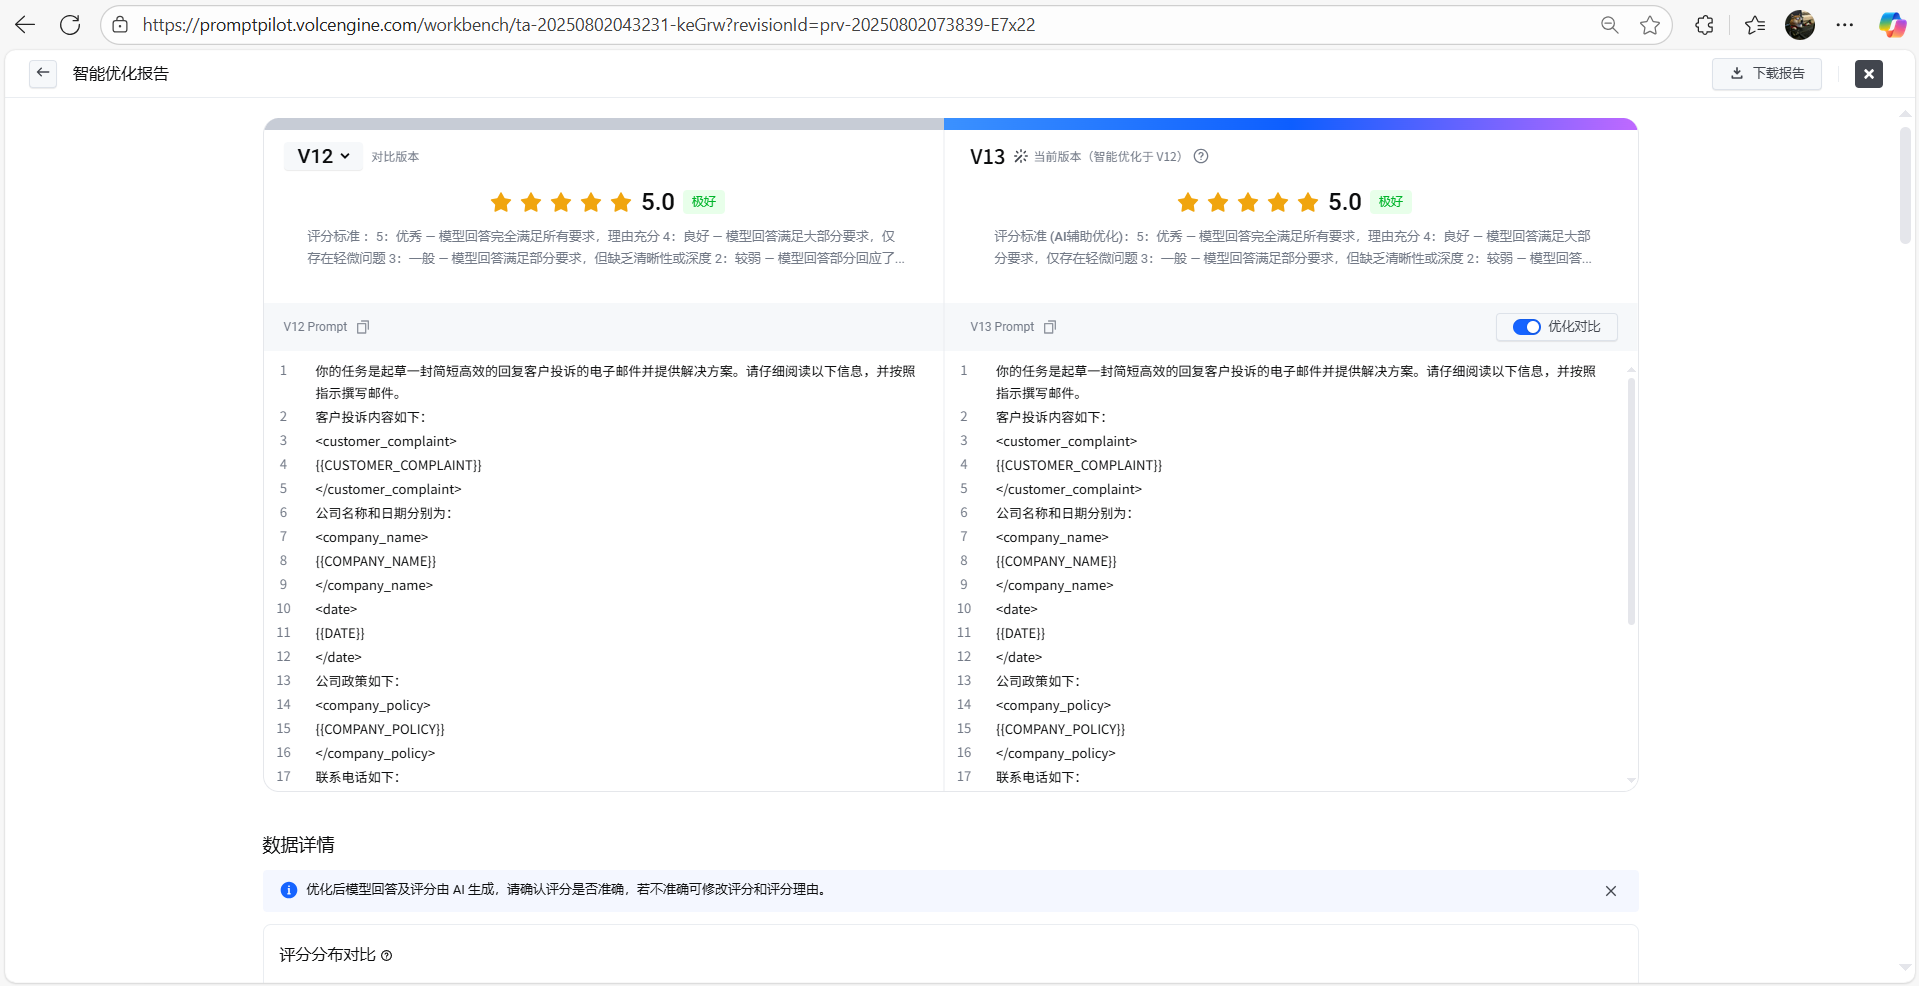Click the 对比版本 label
1919x986 pixels.
pyautogui.click(x=395, y=157)
